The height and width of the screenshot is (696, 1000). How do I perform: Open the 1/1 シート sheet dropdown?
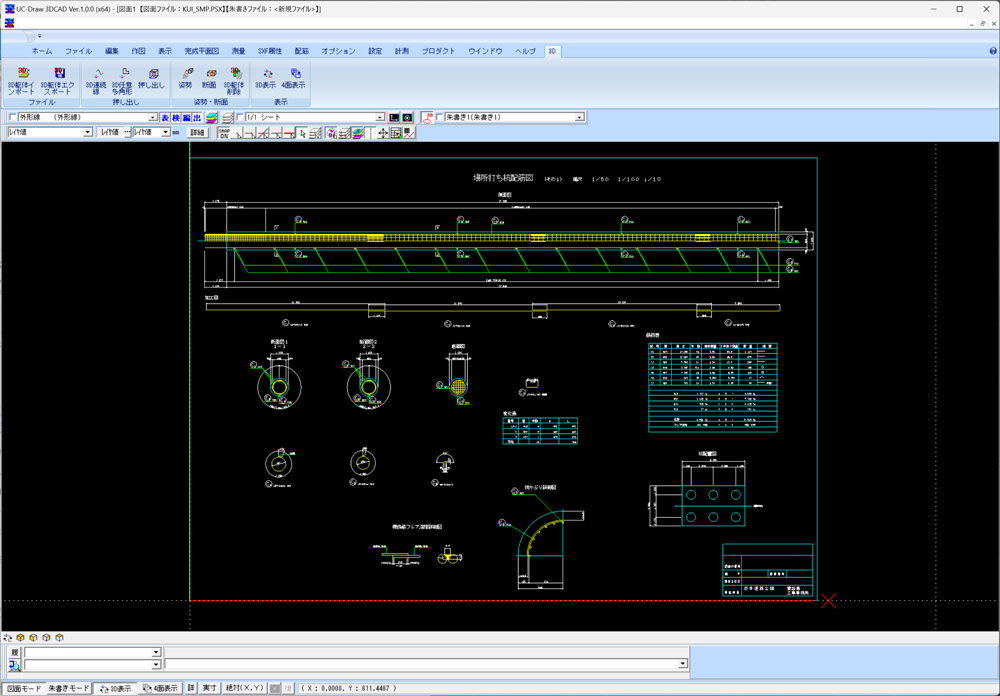click(x=380, y=117)
